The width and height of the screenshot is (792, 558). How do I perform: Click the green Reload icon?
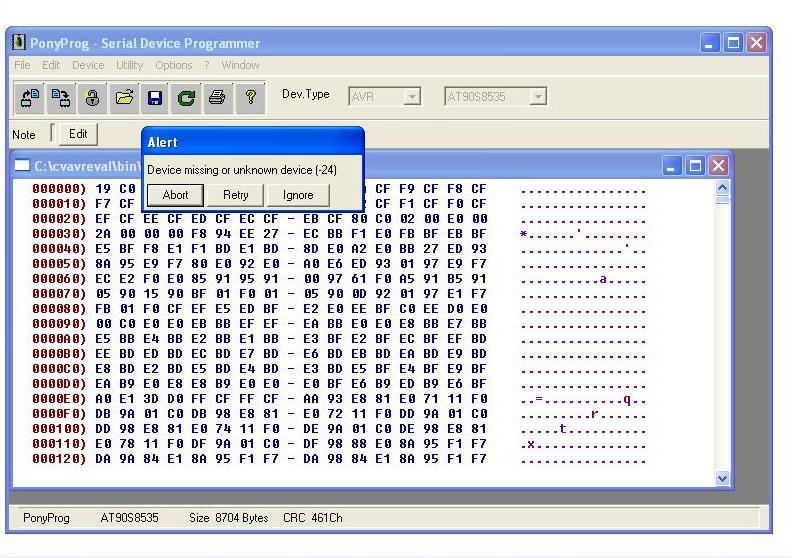186,97
